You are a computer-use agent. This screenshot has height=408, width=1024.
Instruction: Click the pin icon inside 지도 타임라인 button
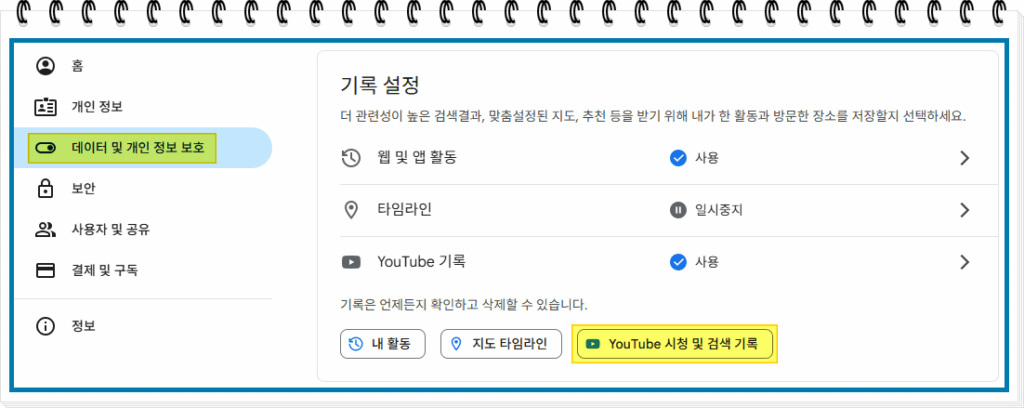pyautogui.click(x=456, y=344)
